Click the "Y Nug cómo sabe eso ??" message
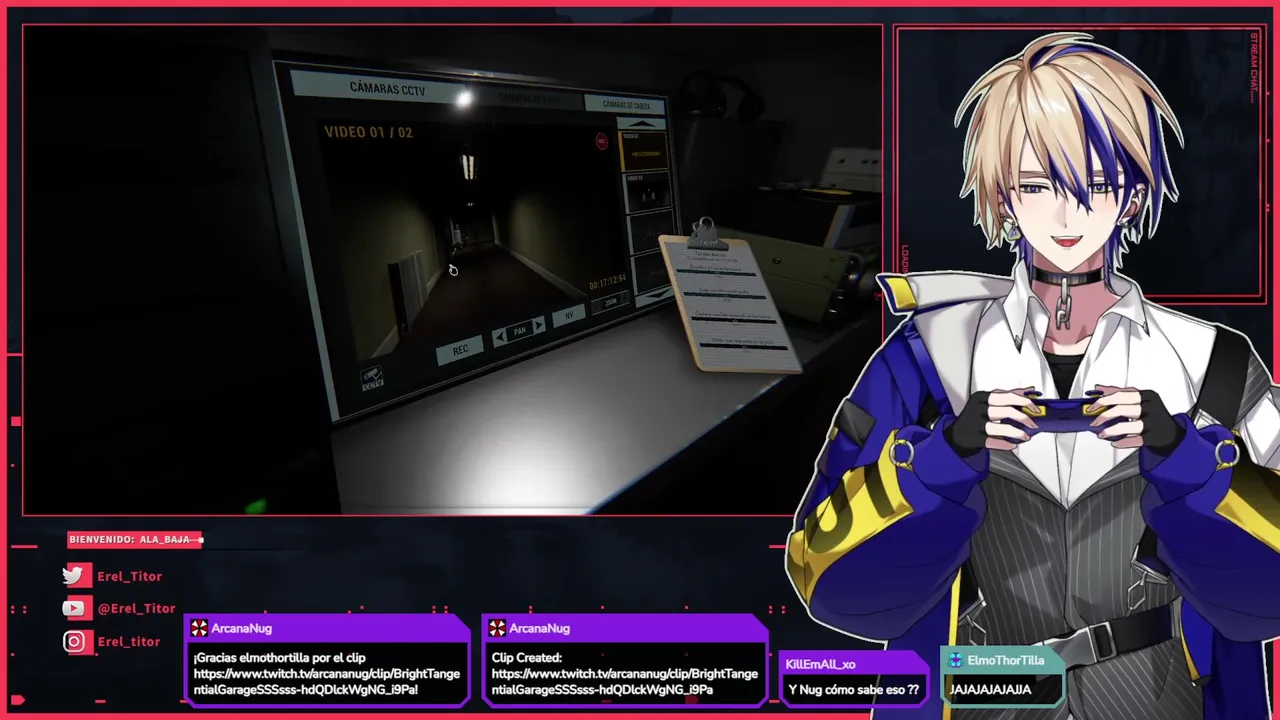Viewport: 1280px width, 720px height. coord(854,690)
